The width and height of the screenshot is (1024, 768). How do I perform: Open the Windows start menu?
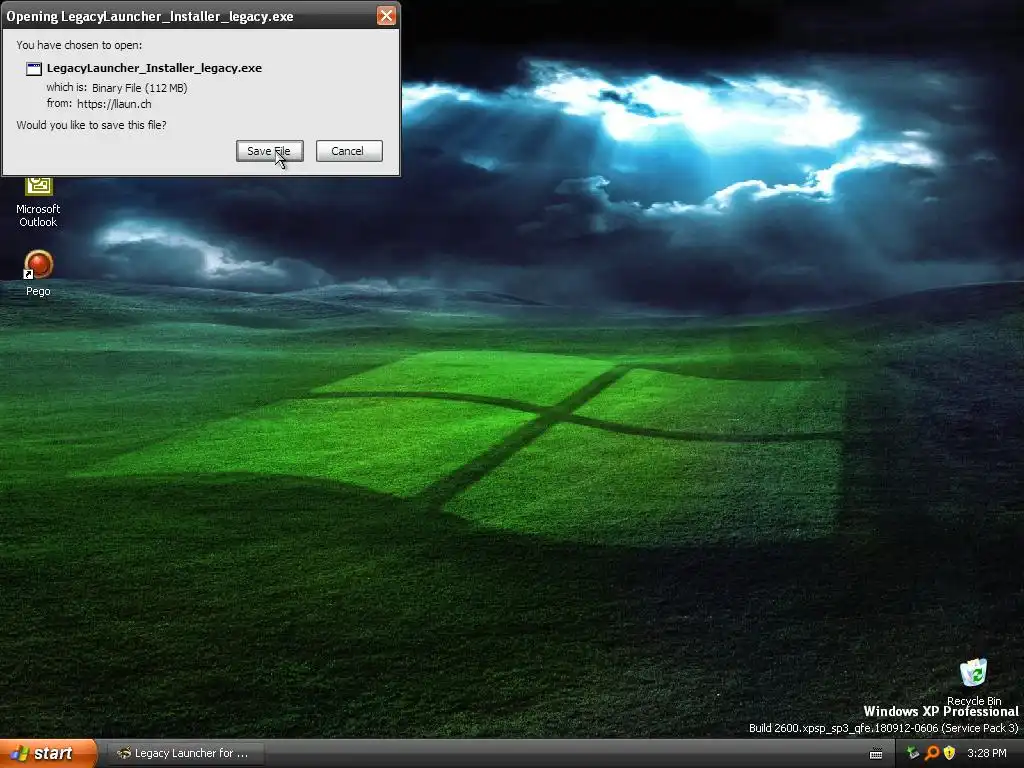click(x=48, y=753)
